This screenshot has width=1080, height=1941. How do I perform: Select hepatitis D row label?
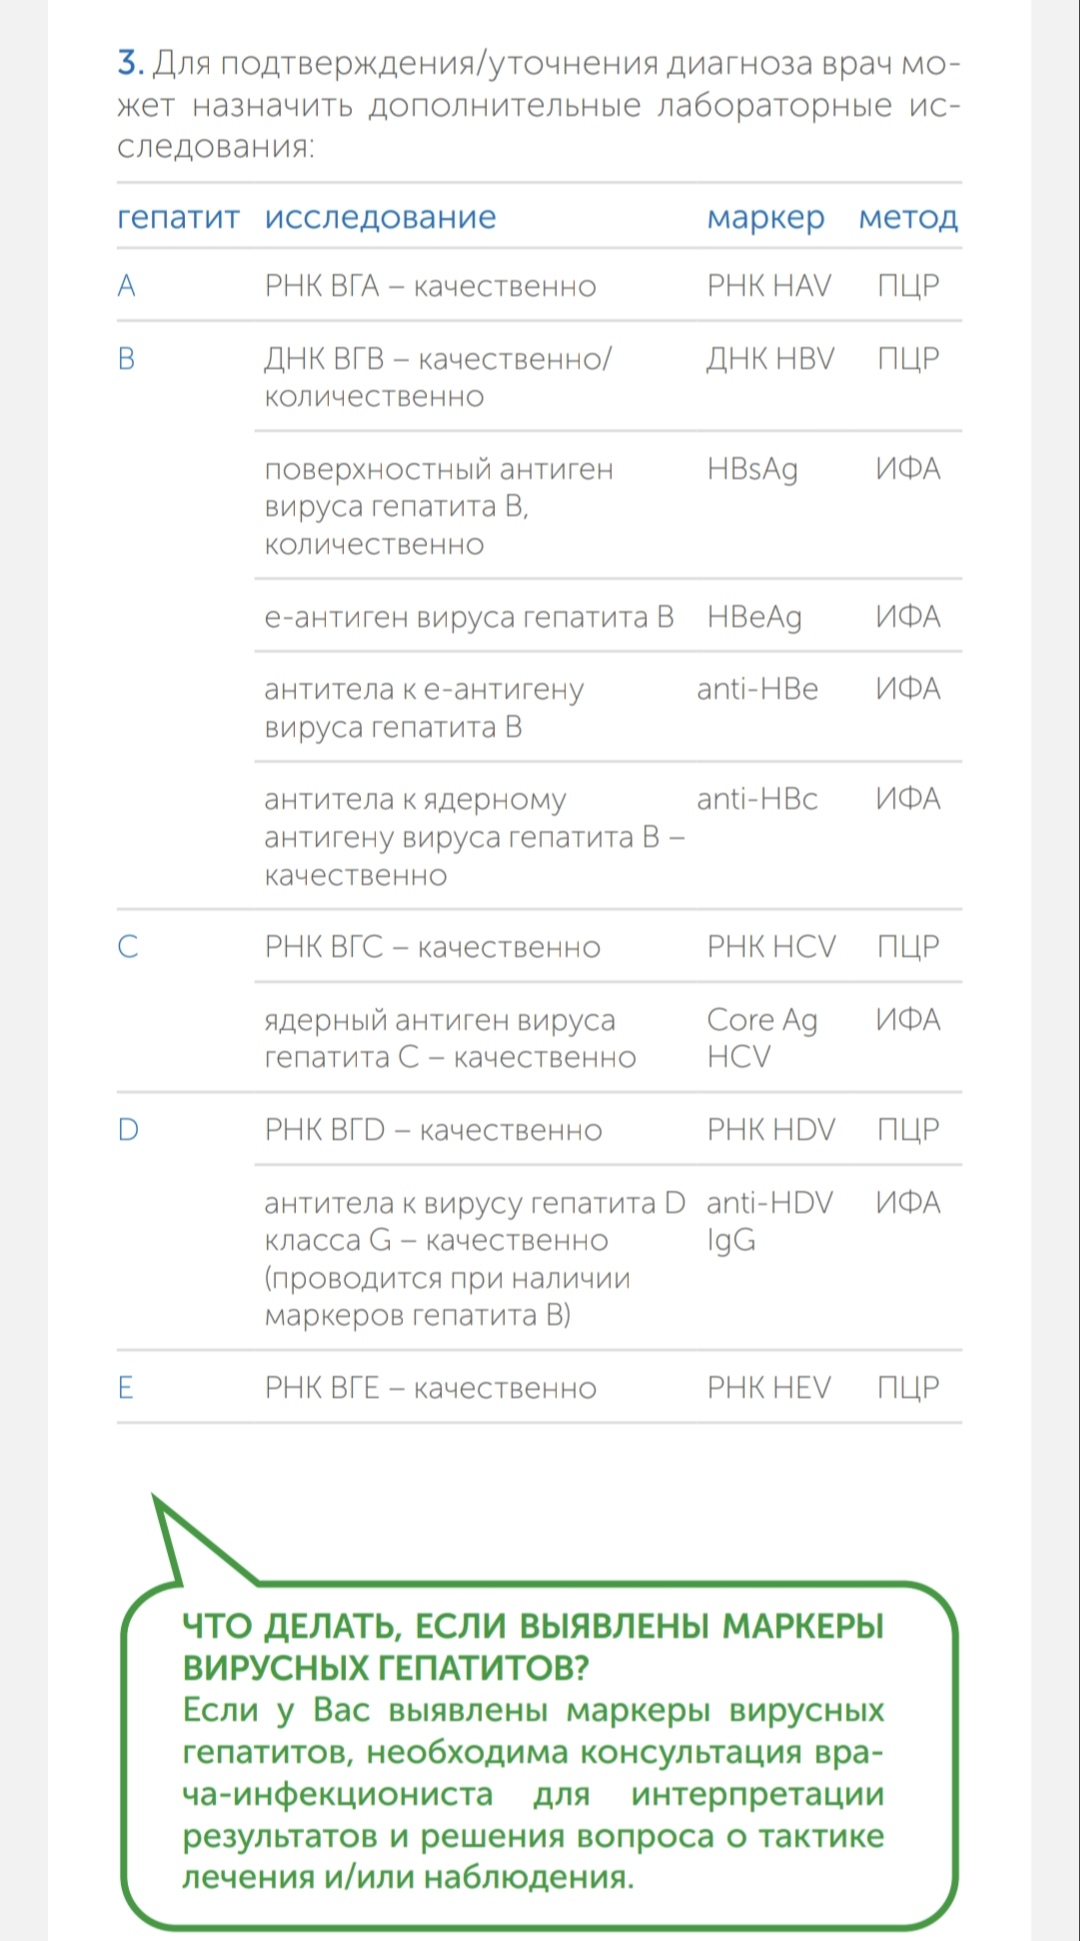pyautogui.click(x=128, y=1130)
